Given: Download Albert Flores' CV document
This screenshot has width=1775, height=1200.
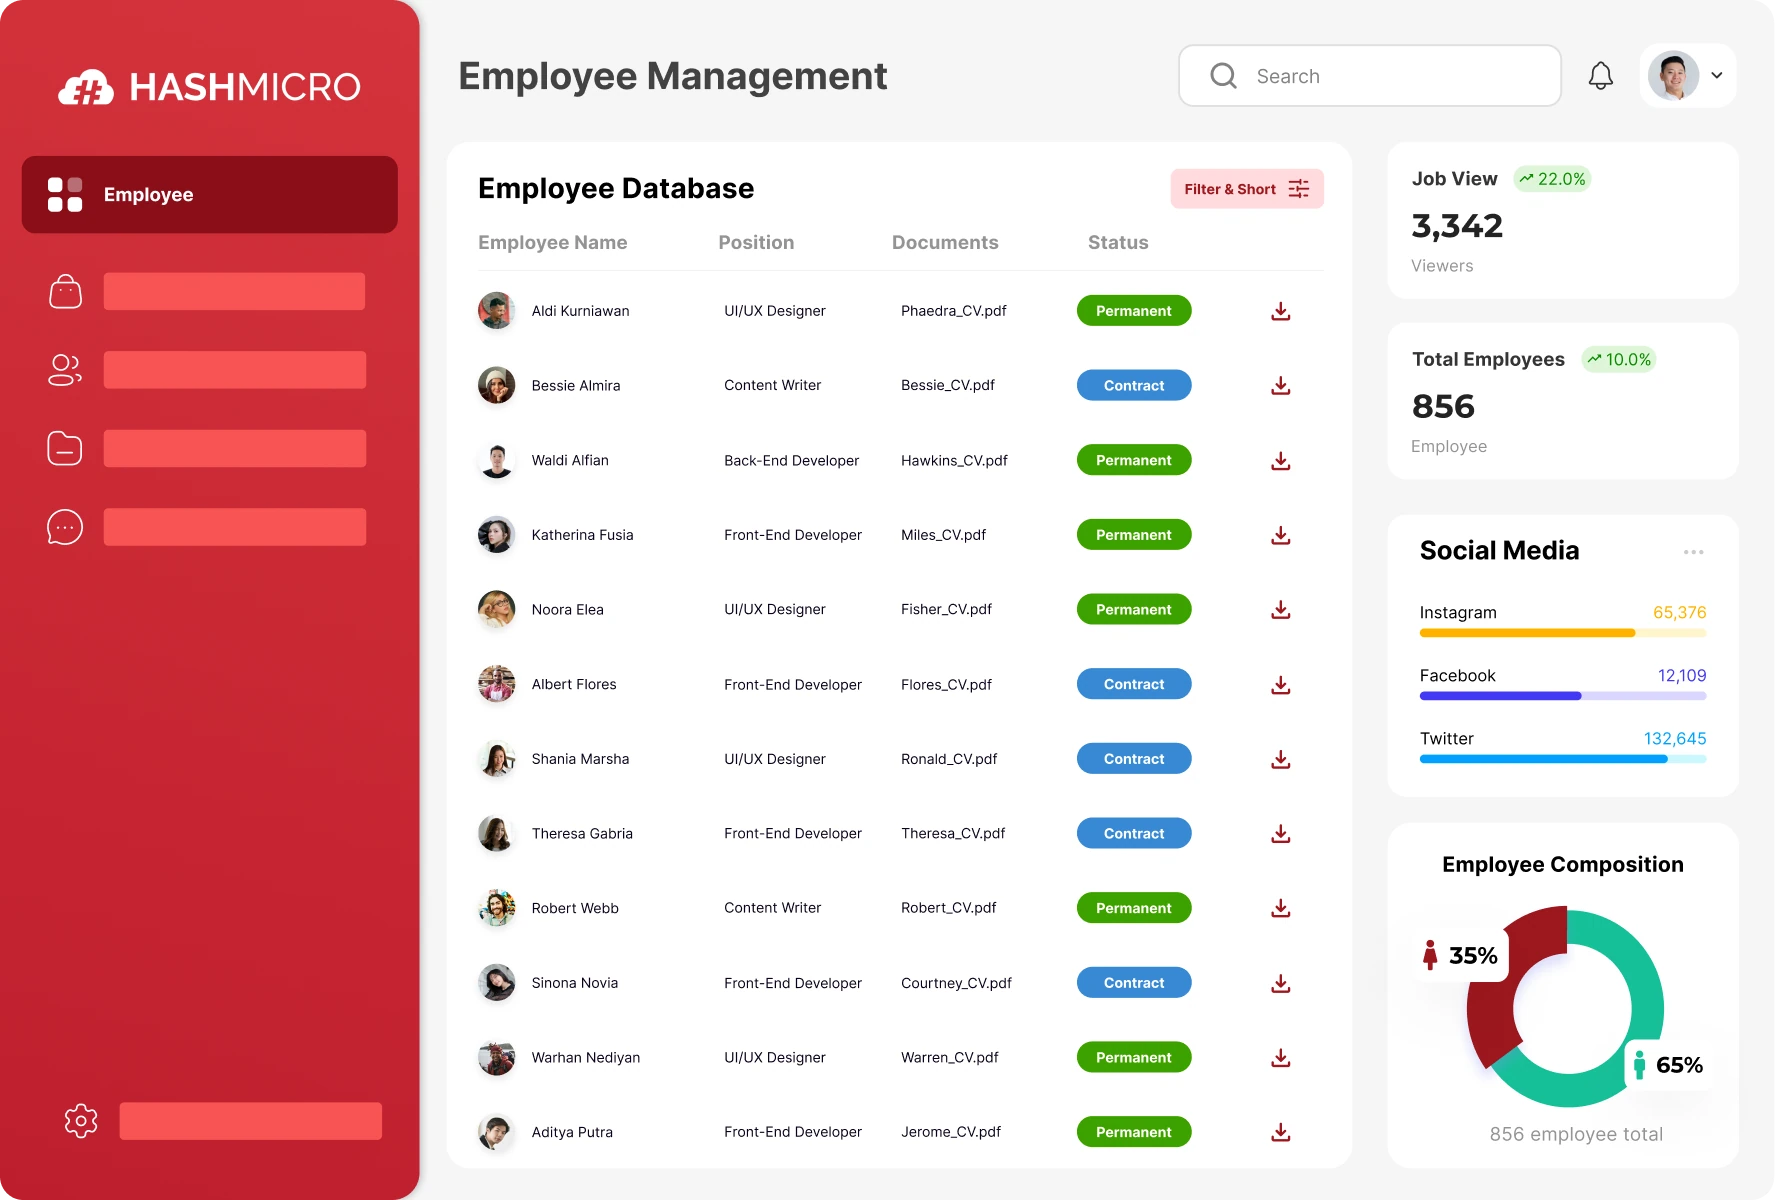Looking at the screenshot, I should (1280, 685).
